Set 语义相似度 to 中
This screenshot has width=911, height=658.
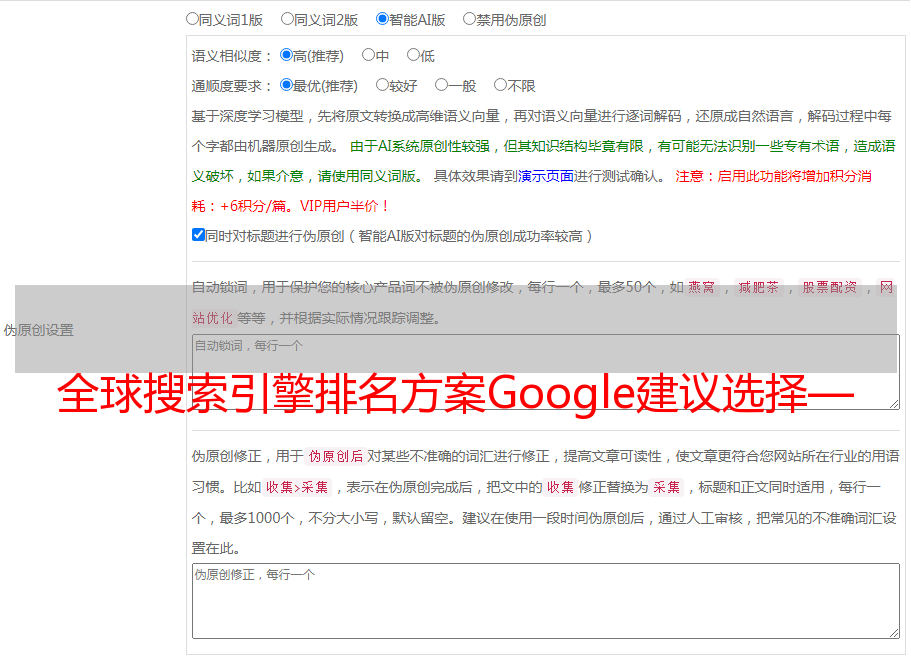[x=368, y=55]
